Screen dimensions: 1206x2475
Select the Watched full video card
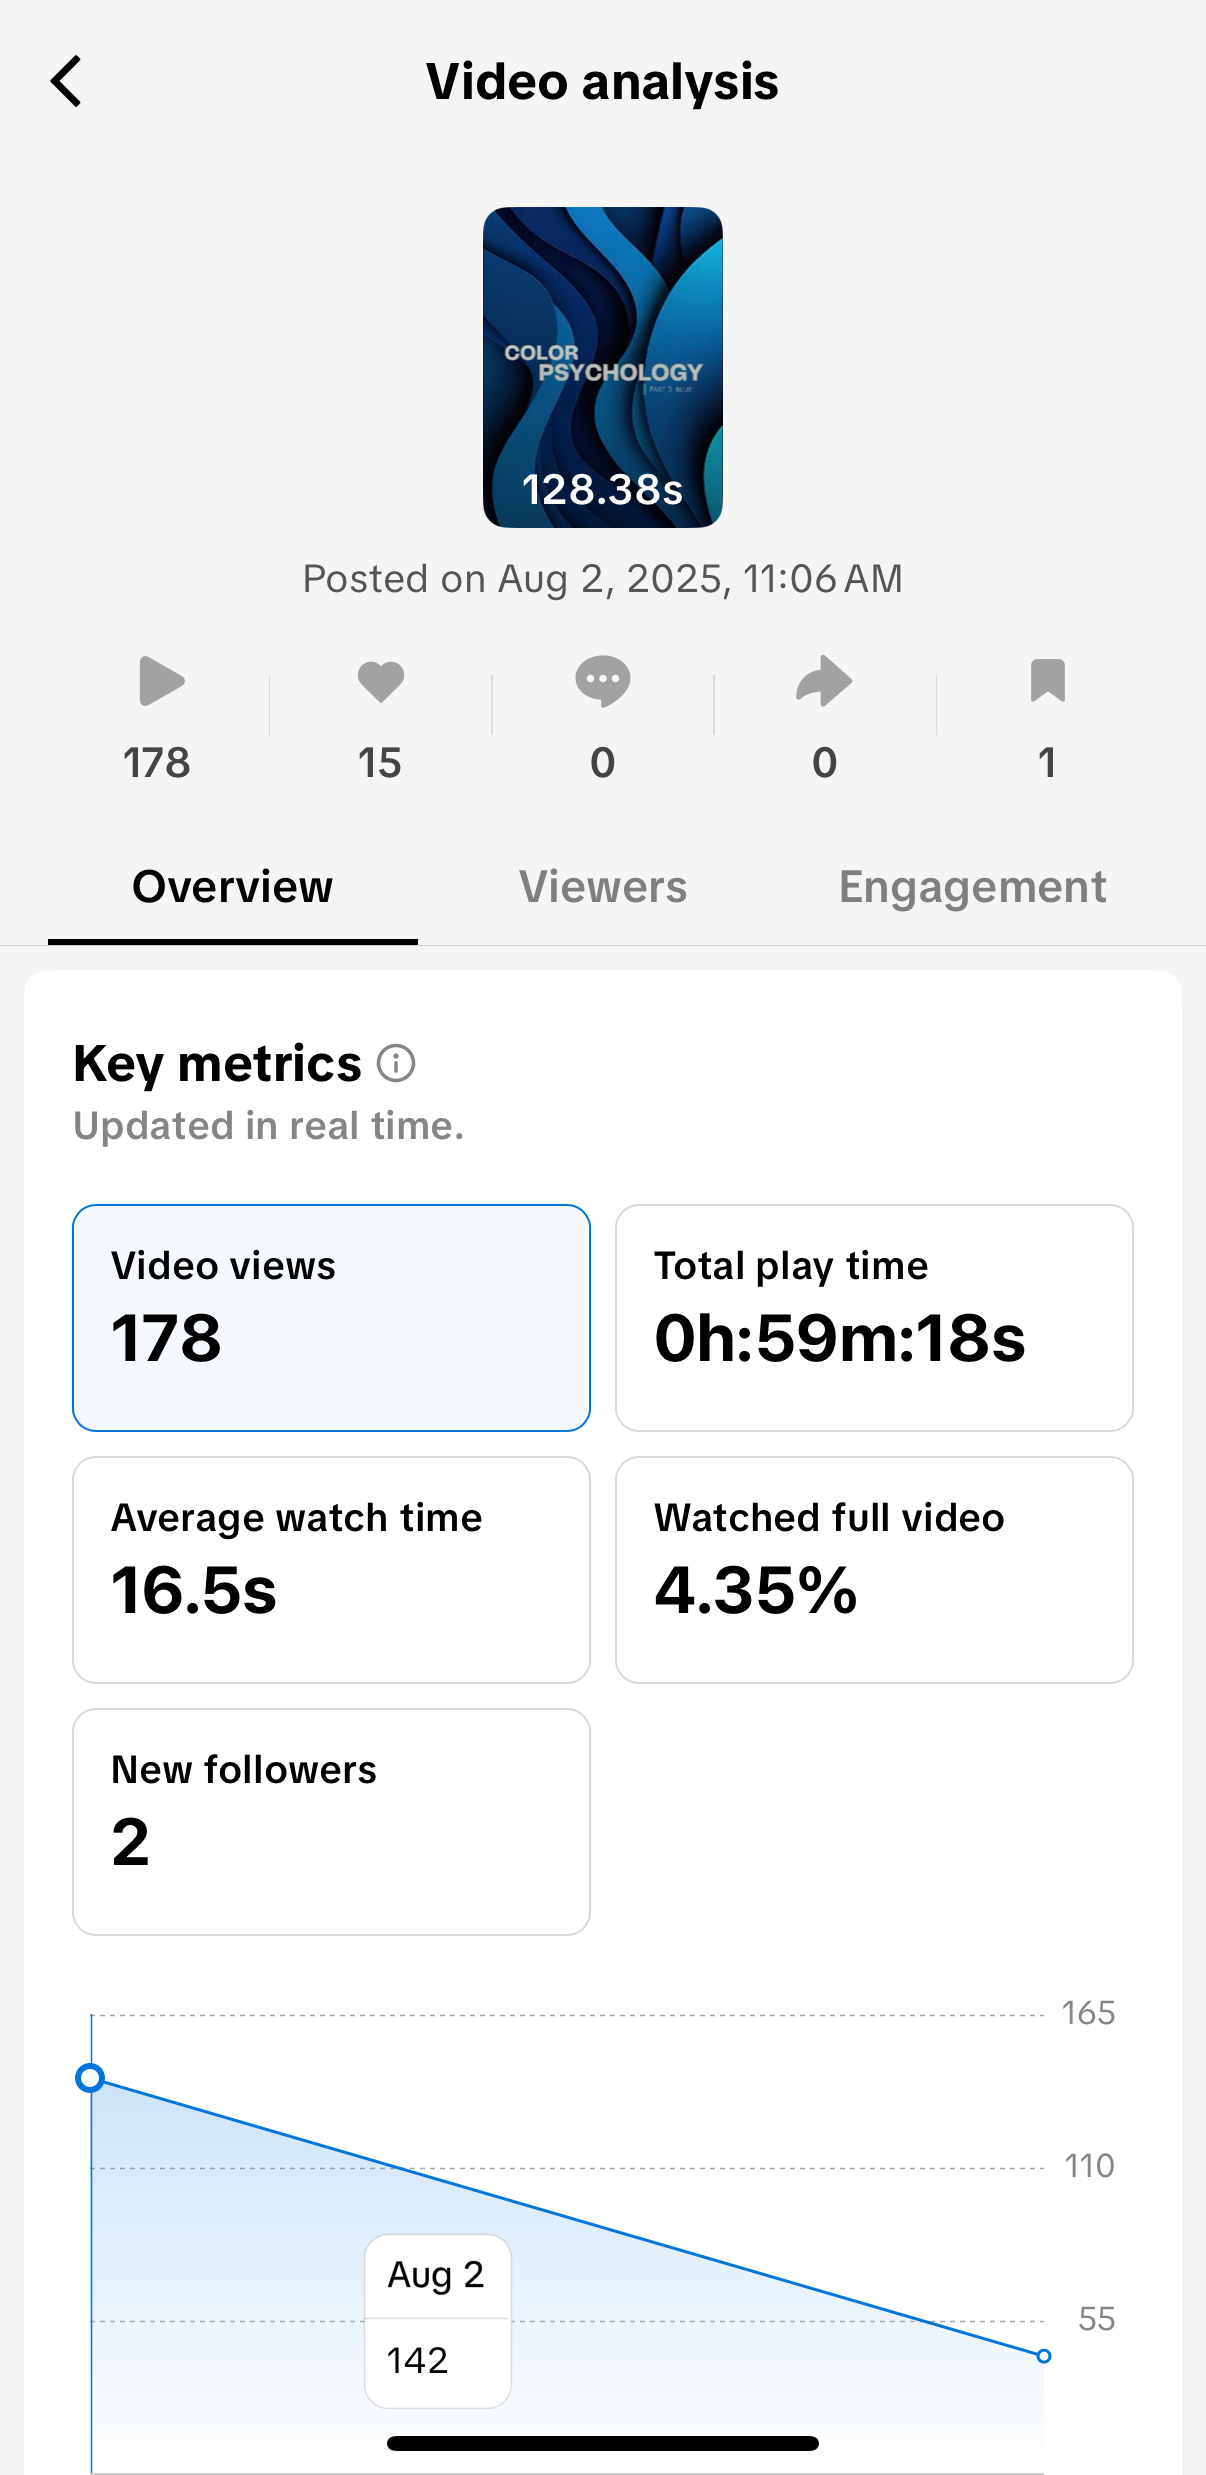(x=874, y=1569)
